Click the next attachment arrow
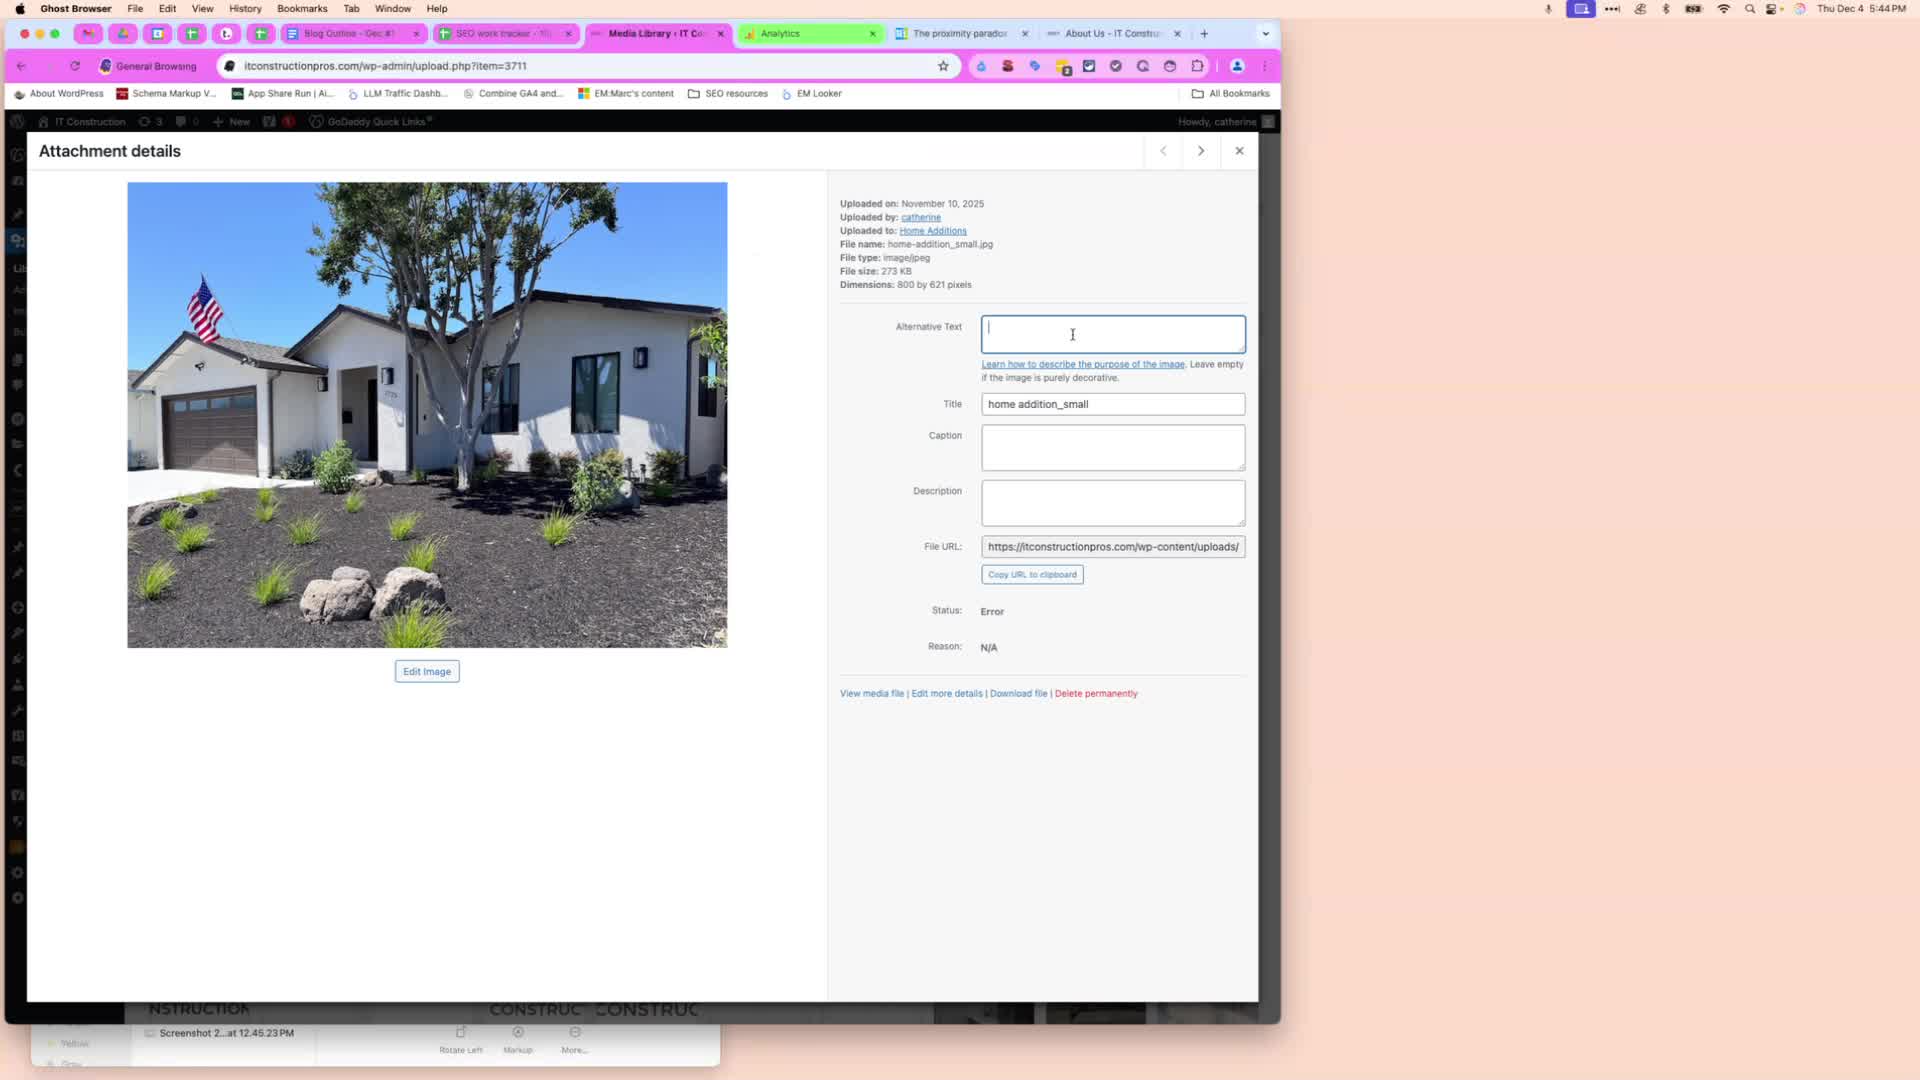 [x=1201, y=151]
